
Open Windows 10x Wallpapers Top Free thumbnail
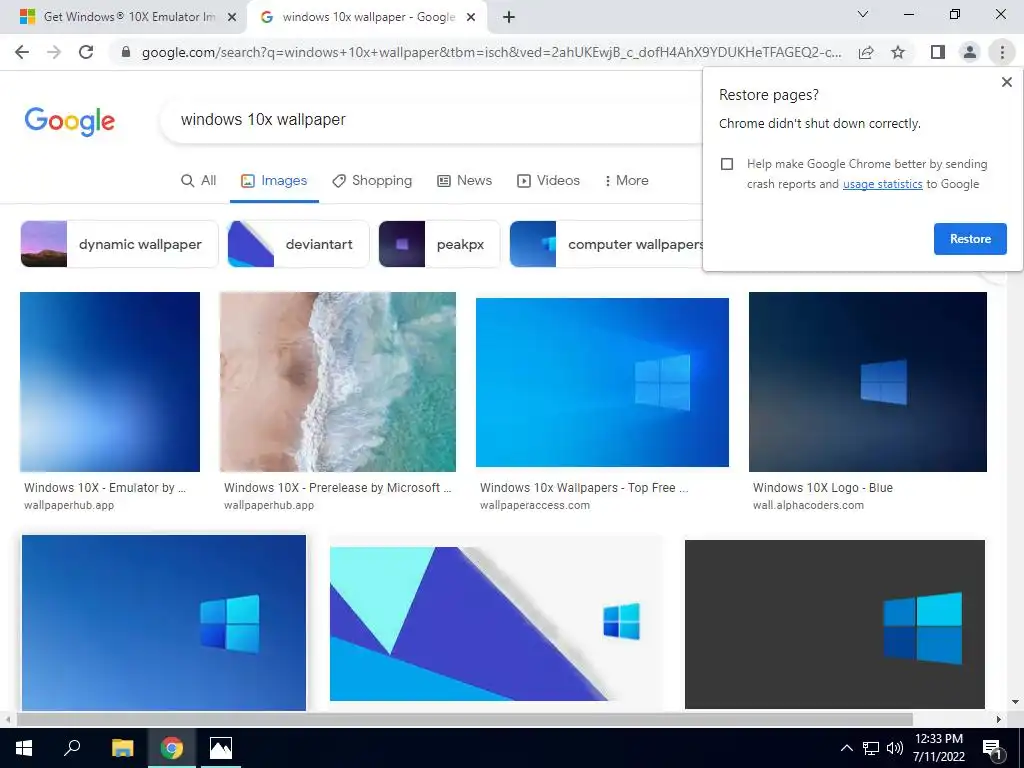(x=602, y=382)
